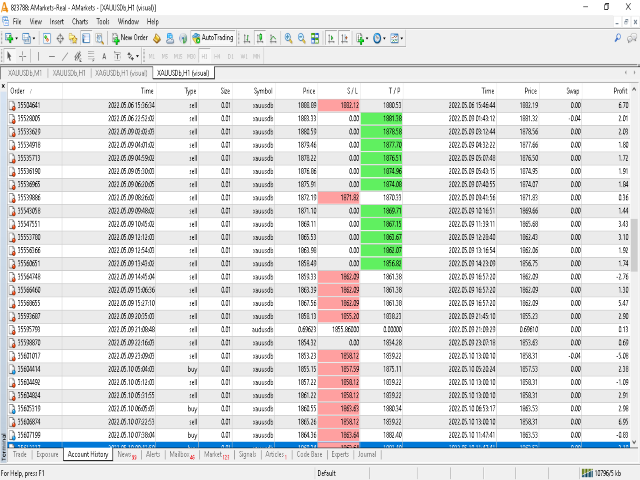The width and height of the screenshot is (640, 480).
Task: Select the Trendline drawing tool
Action: tap(66, 56)
